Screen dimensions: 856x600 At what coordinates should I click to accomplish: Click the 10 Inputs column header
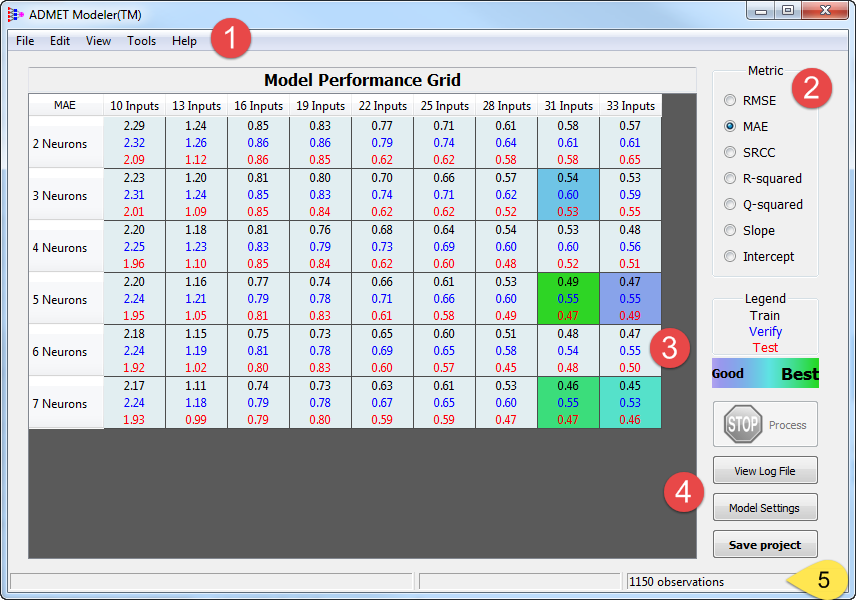point(134,105)
